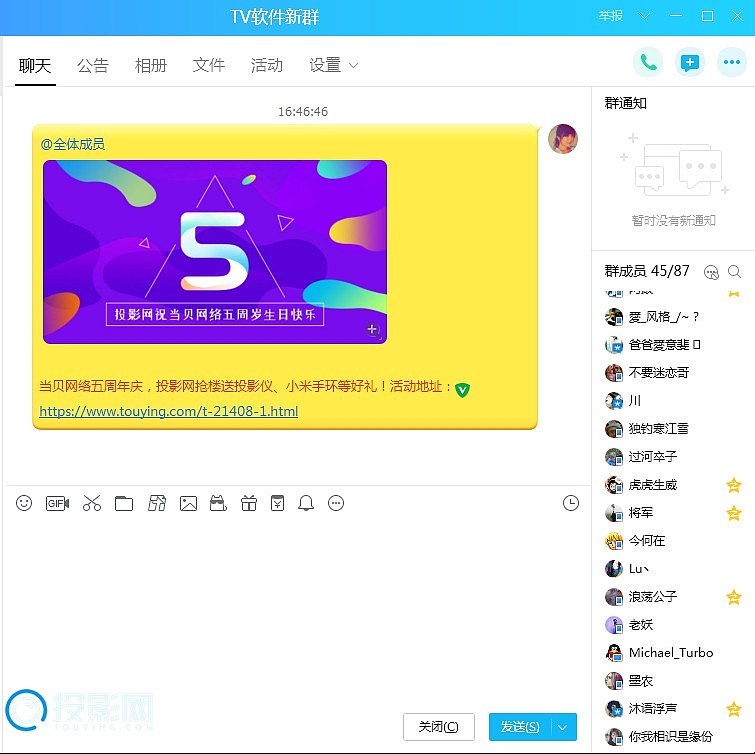Click the sender's avatar photo
Image resolution: width=755 pixels, height=754 pixels.
[x=562, y=139]
